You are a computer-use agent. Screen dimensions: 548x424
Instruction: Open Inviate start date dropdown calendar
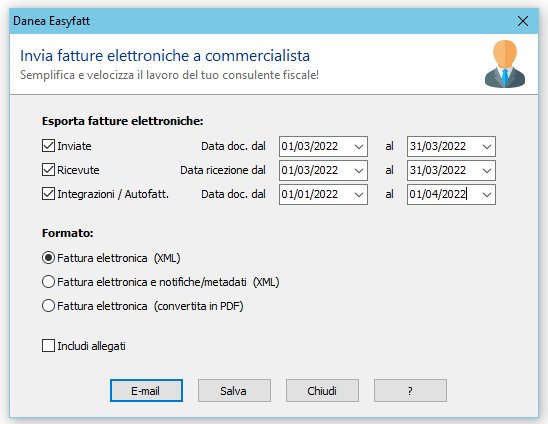pyautogui.click(x=359, y=146)
